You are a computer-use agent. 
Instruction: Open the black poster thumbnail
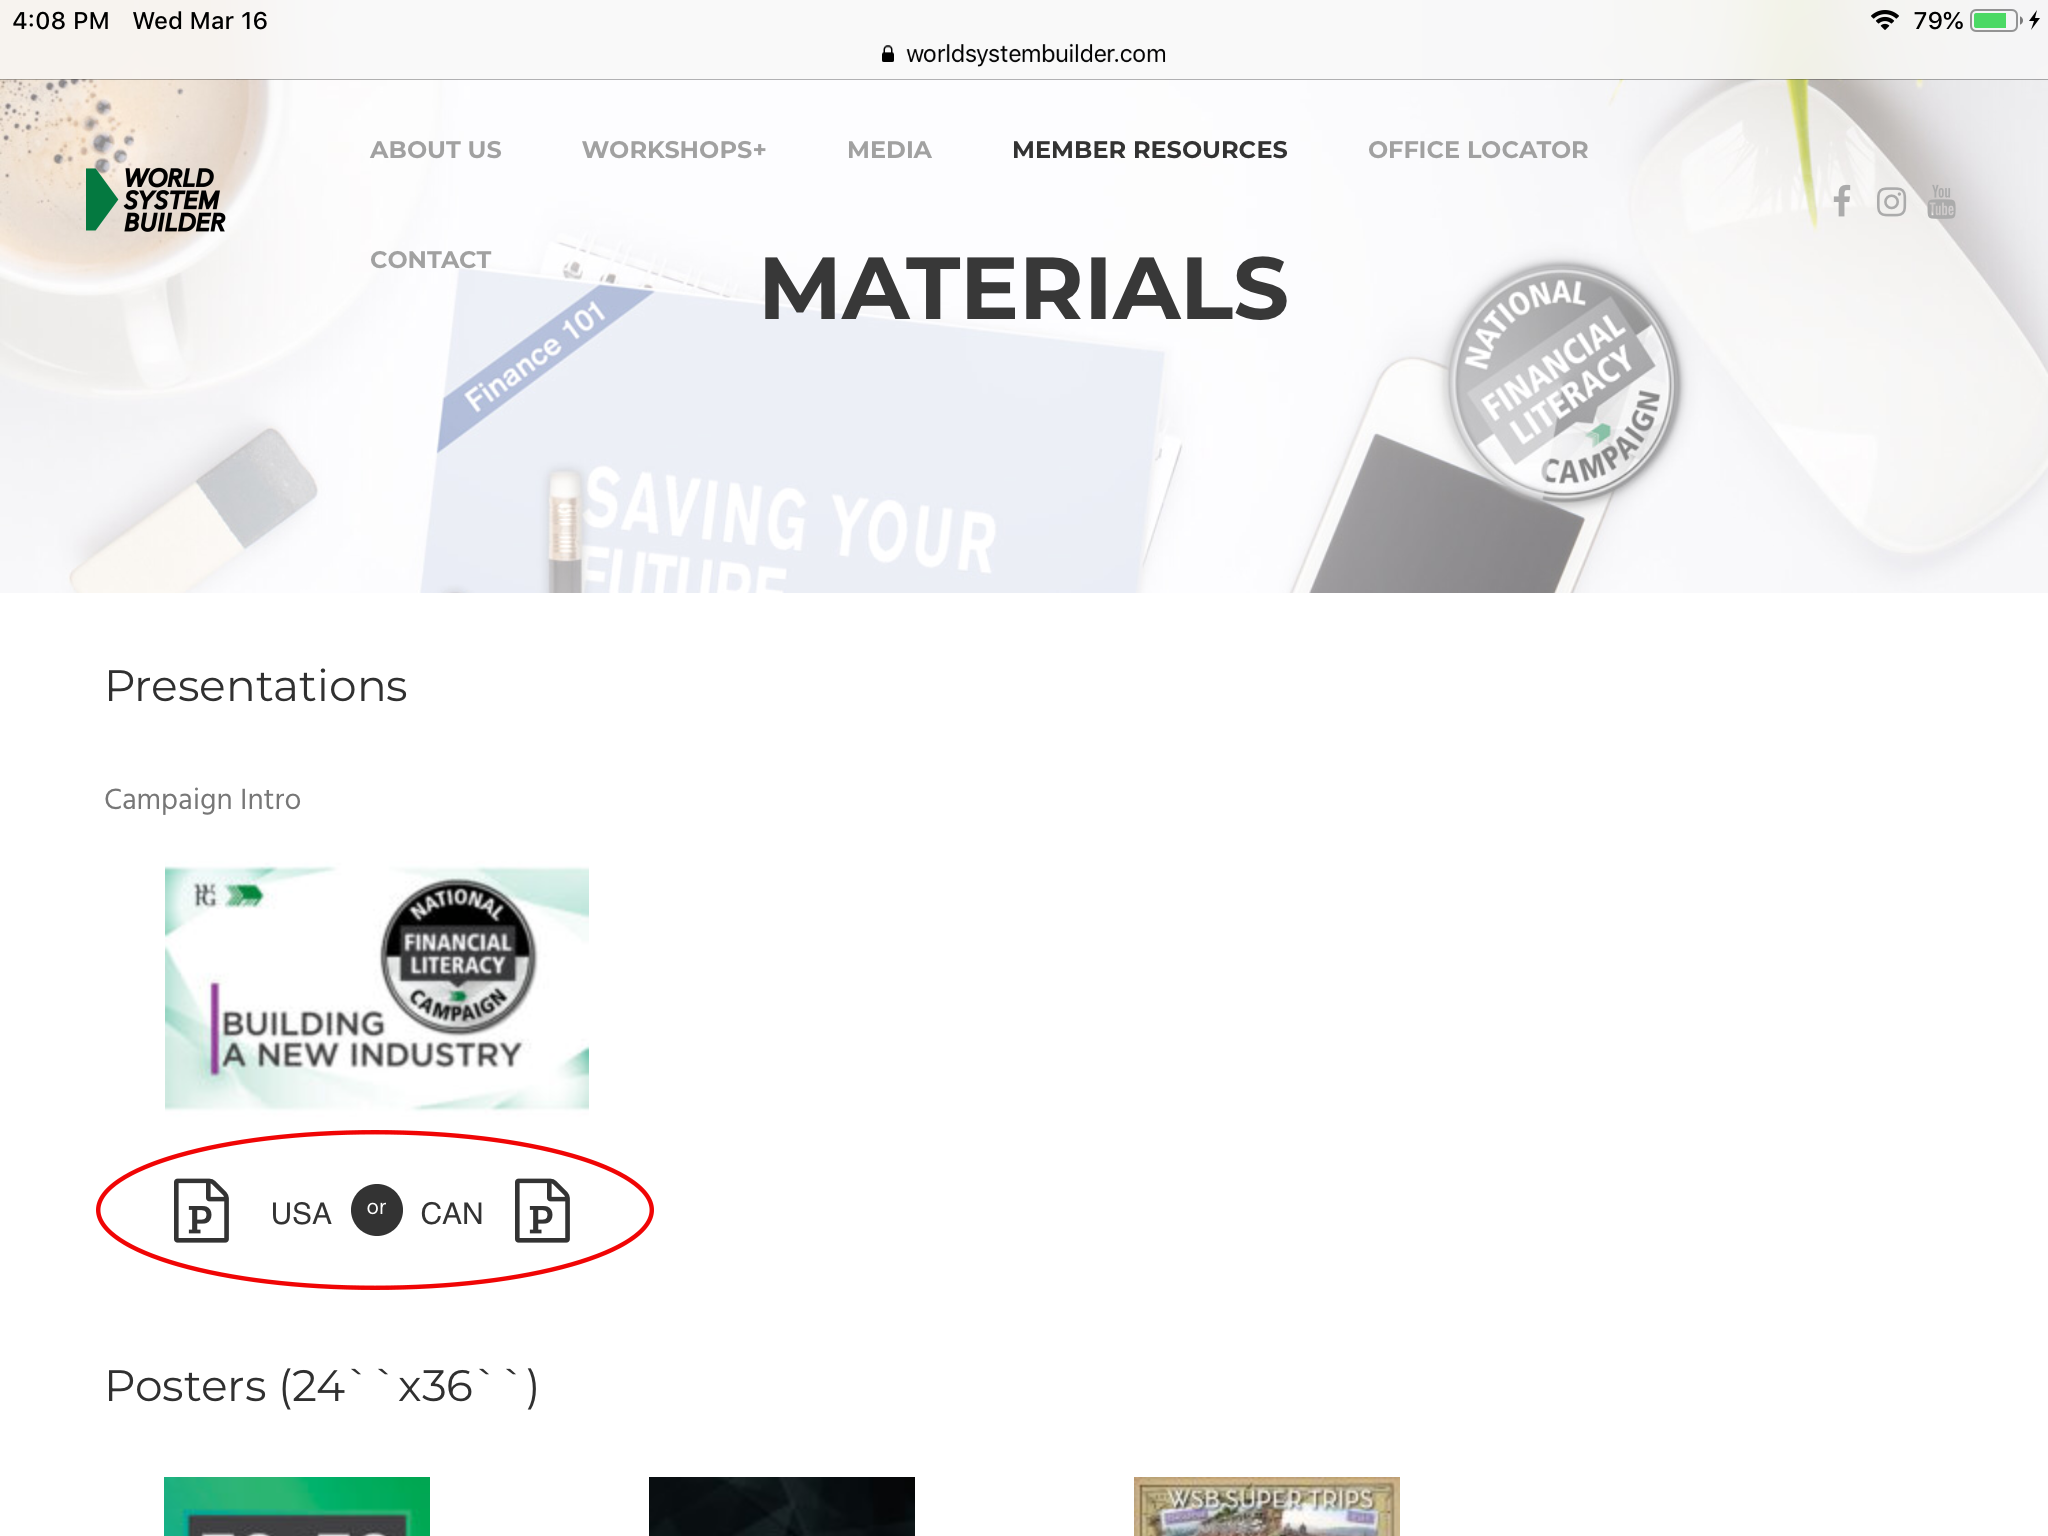point(782,1506)
